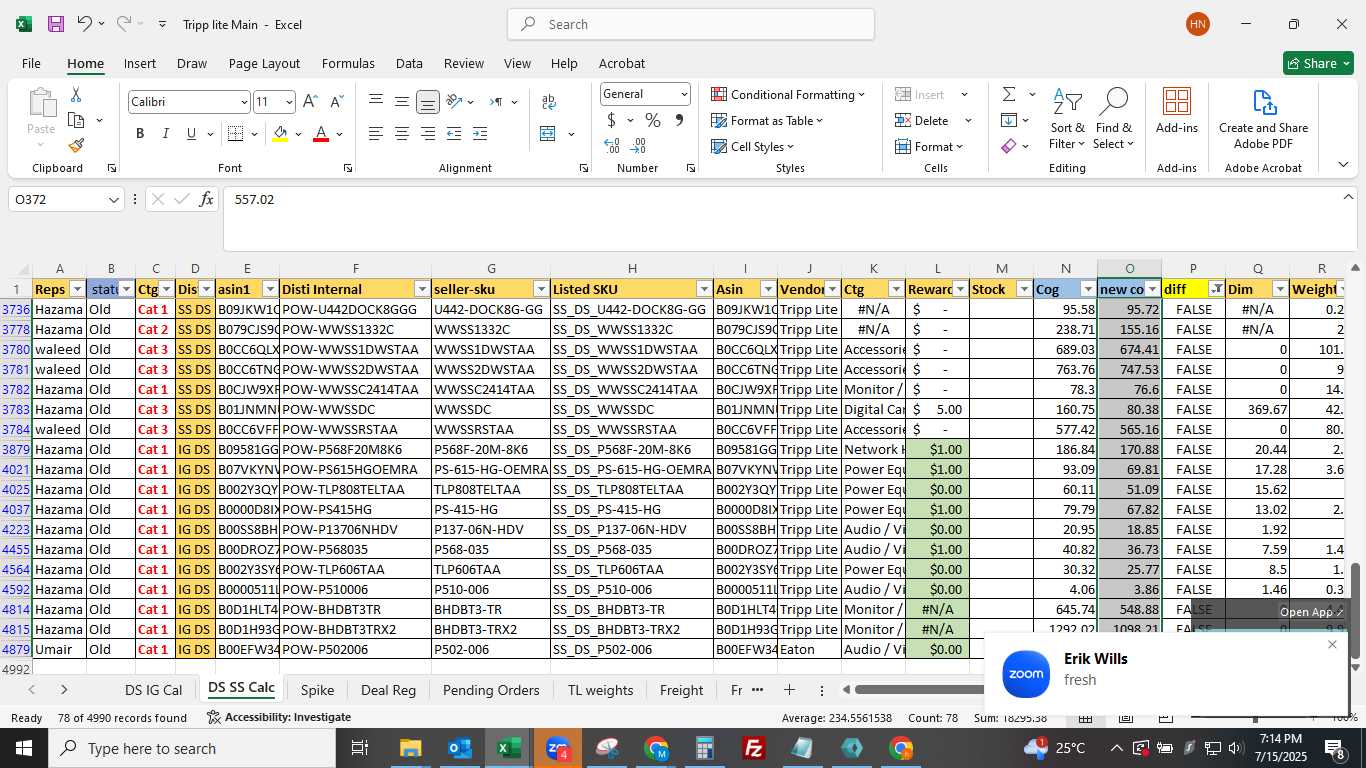Viewport: 1366px width, 768px height.
Task: Bottom align cell contents
Action: point(427,102)
